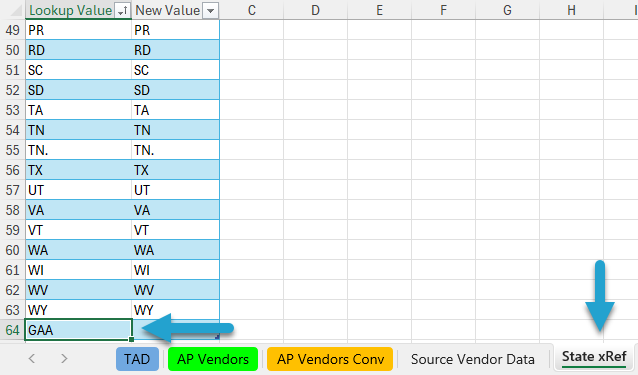Select column C header

(x=251, y=10)
